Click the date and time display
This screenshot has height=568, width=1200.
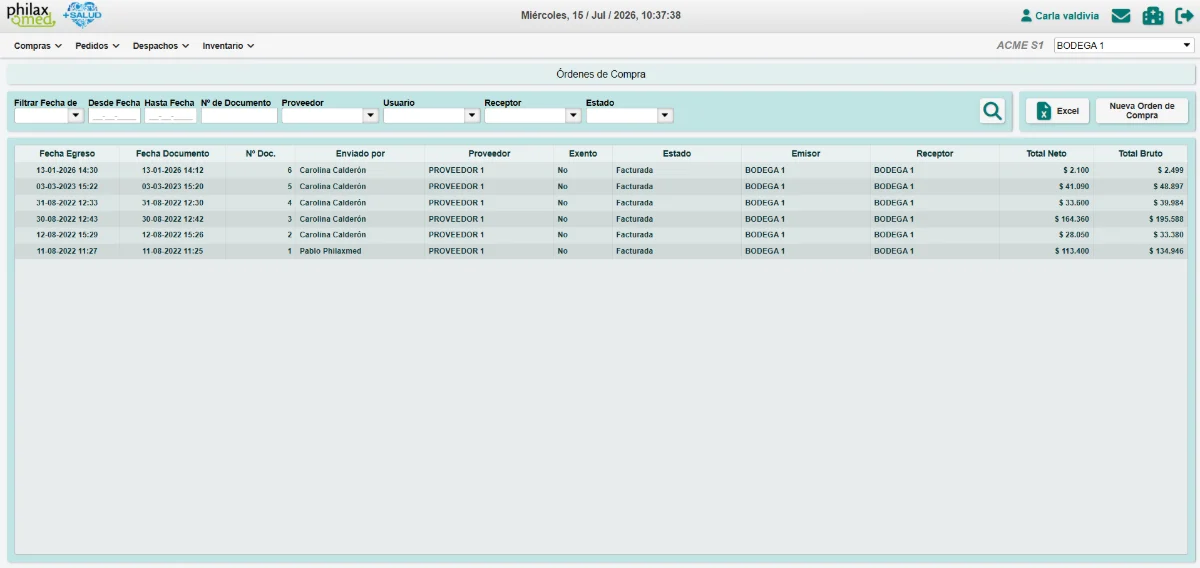(x=601, y=16)
